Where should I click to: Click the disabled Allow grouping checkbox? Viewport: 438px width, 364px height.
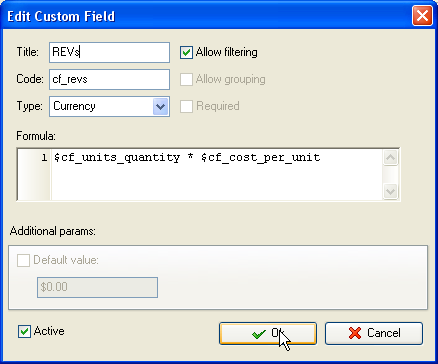pos(186,79)
